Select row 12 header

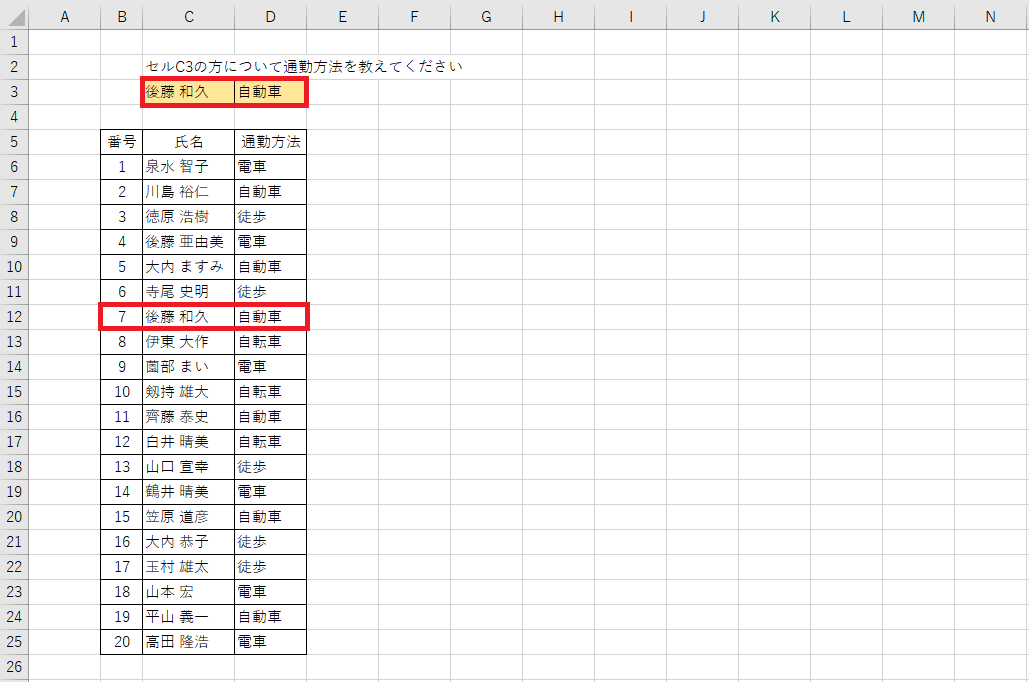coord(14,317)
